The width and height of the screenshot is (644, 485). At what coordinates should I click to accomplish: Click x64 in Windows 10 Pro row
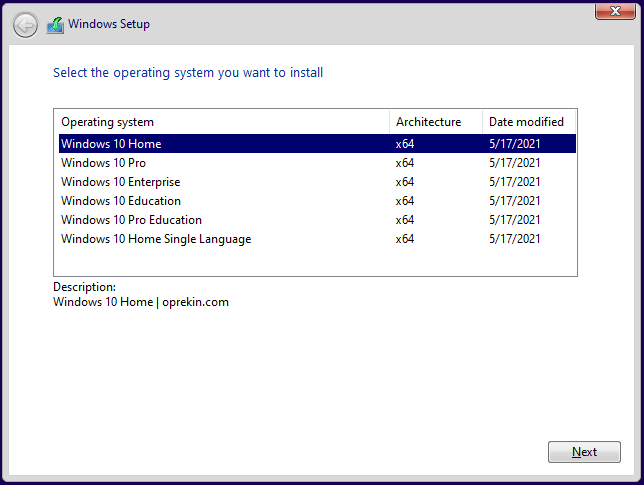(x=405, y=163)
